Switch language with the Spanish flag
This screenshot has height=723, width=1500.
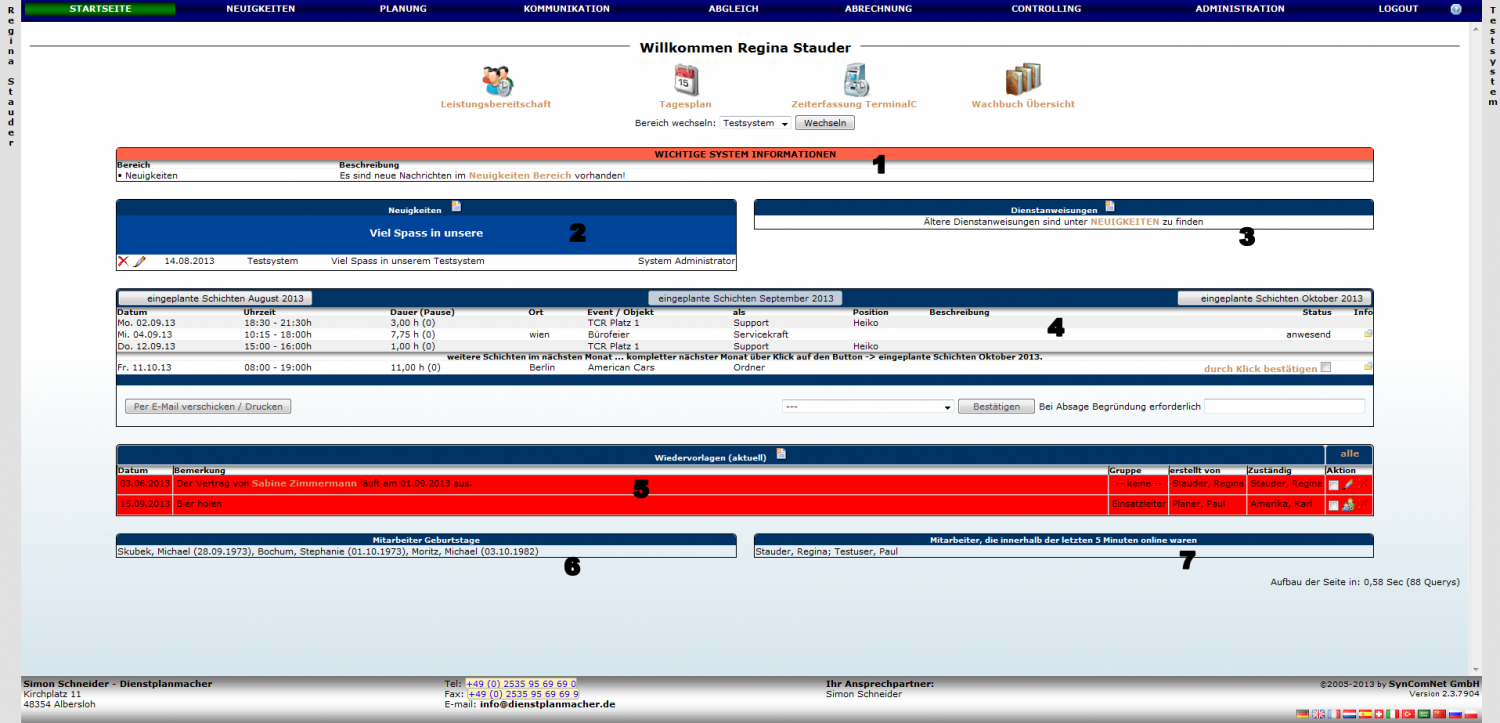click(x=1365, y=714)
